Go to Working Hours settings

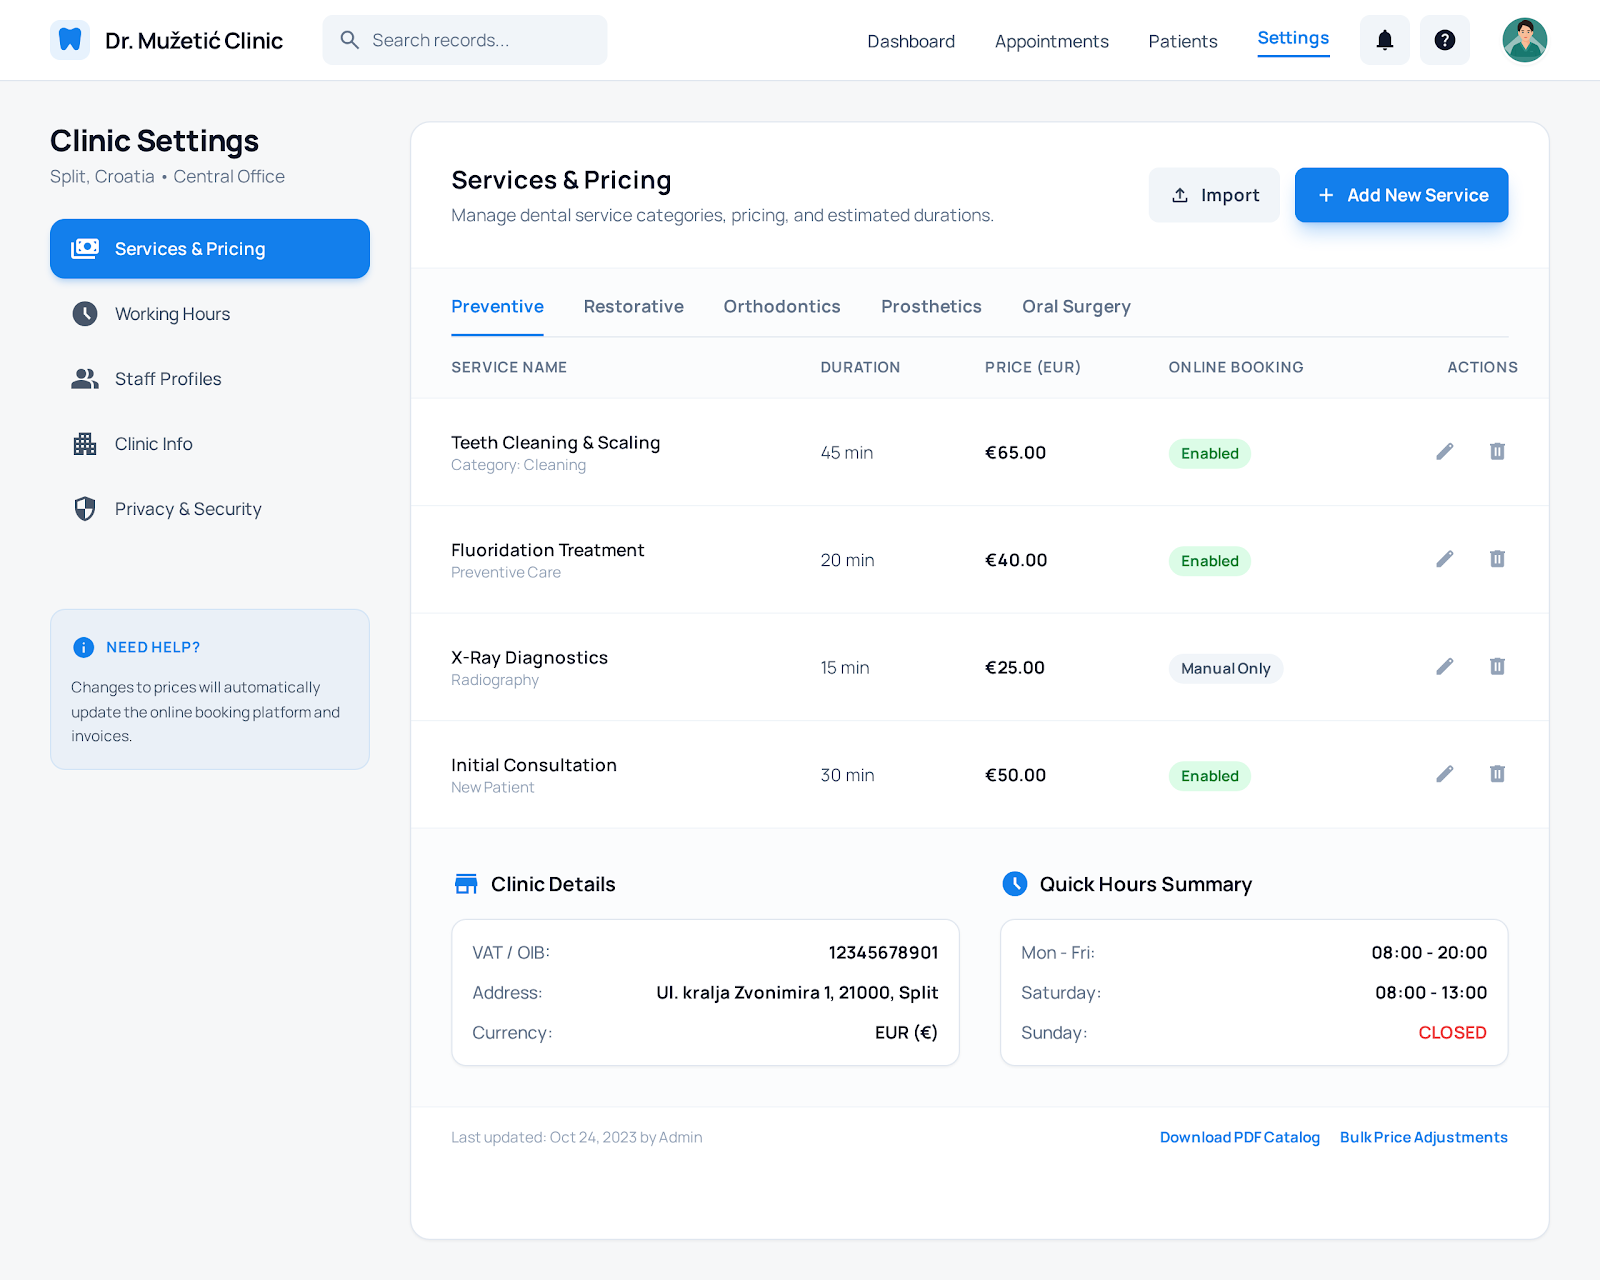click(x=172, y=314)
